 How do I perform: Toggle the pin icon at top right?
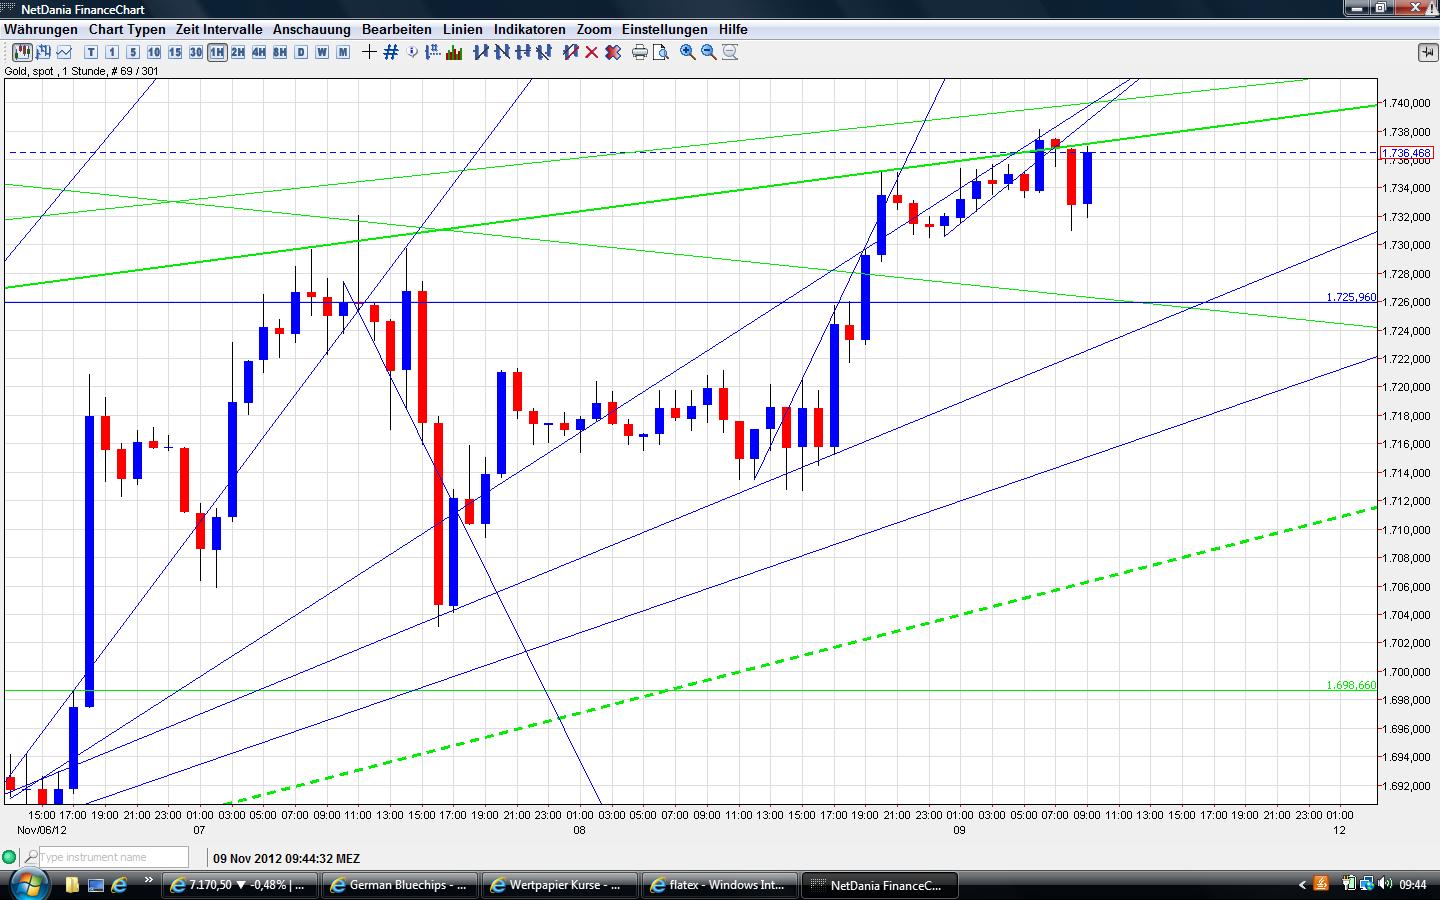click(x=1427, y=52)
